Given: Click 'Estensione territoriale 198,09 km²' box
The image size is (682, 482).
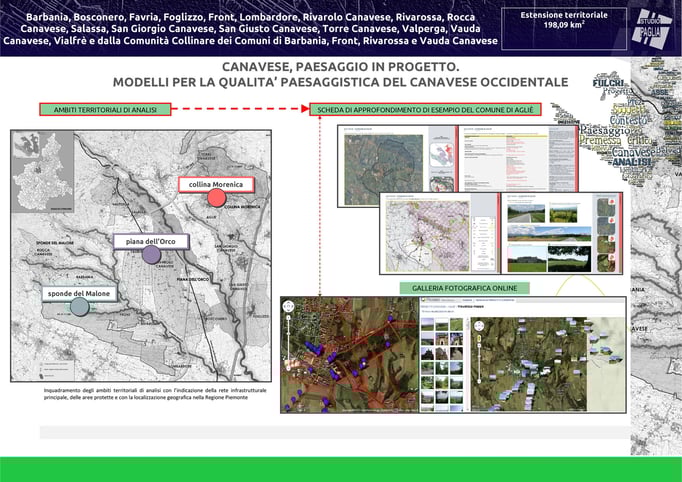Looking at the screenshot, I should (564, 28).
